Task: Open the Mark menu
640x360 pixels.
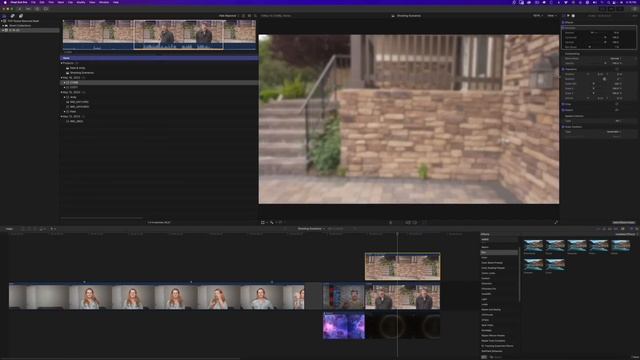Action: click(x=61, y=2)
